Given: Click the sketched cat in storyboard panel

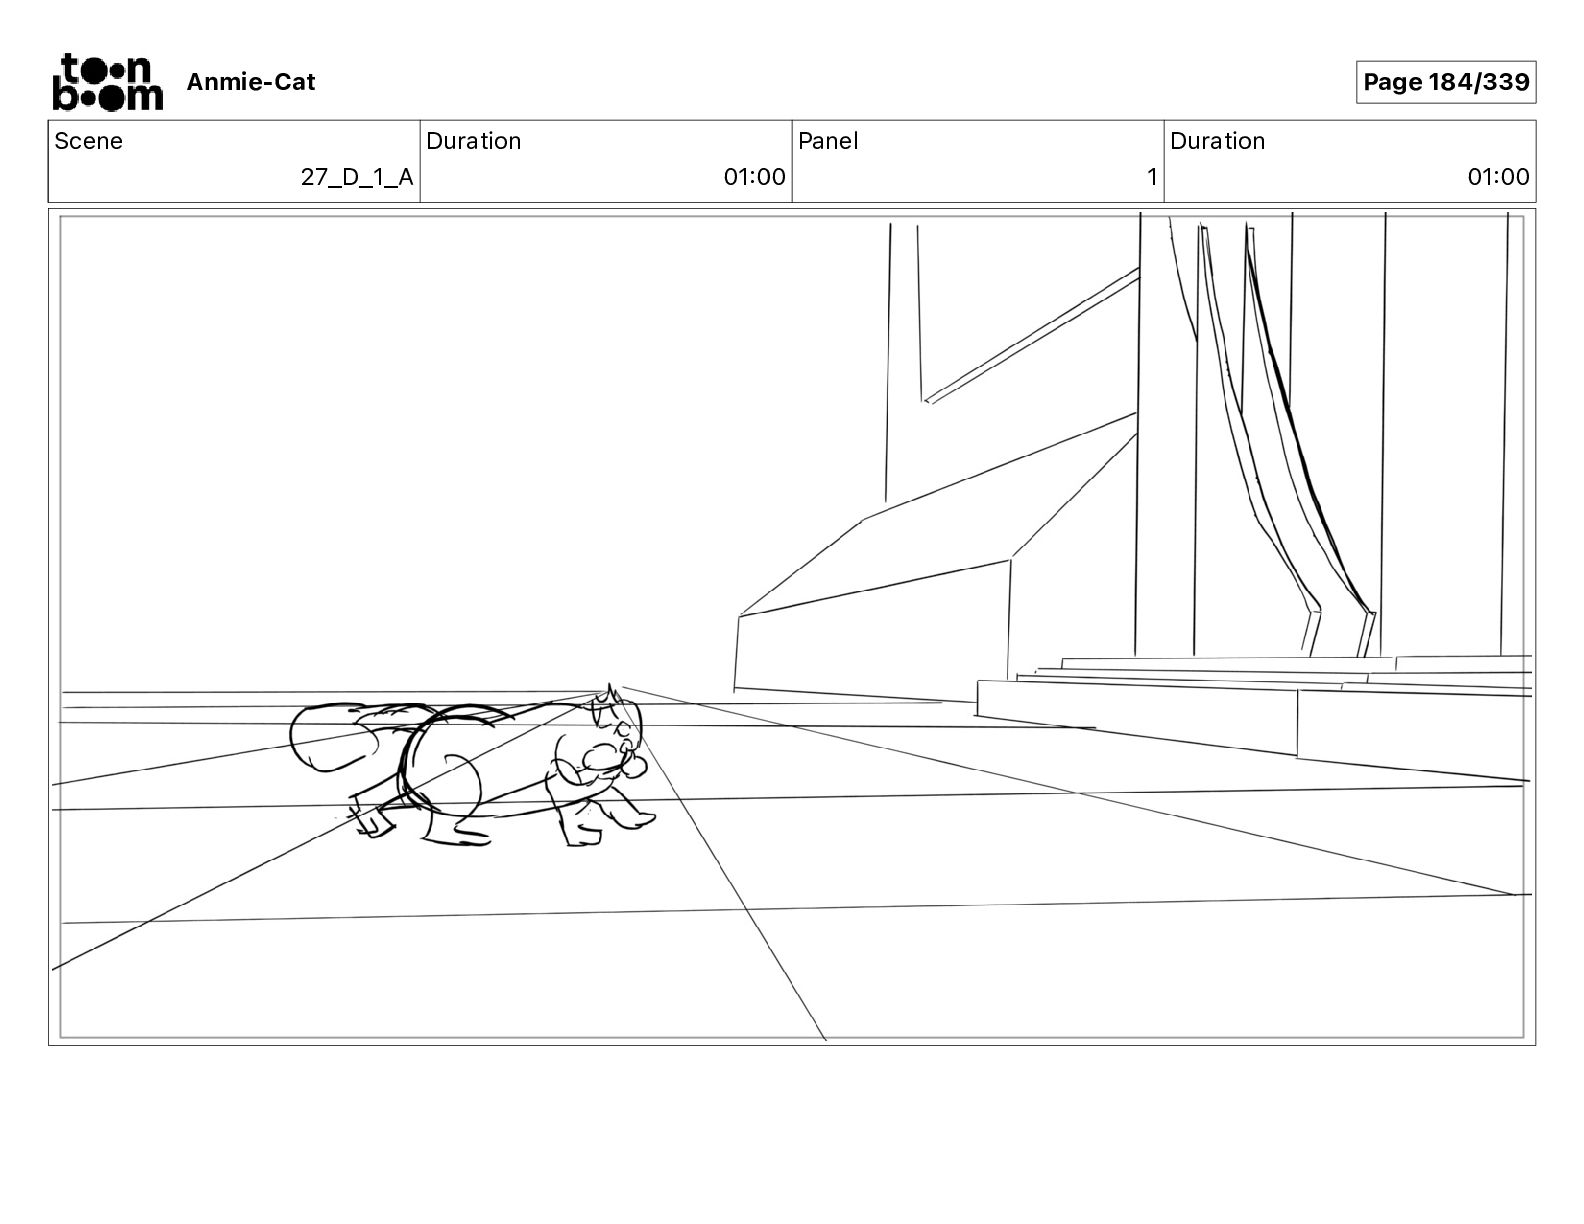Looking at the screenshot, I should coord(474,767).
